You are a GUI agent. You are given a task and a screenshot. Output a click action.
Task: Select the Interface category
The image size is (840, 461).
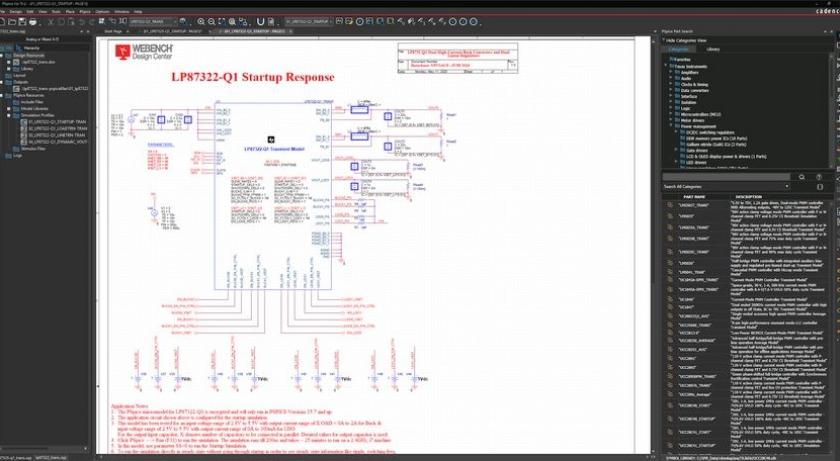(688, 96)
